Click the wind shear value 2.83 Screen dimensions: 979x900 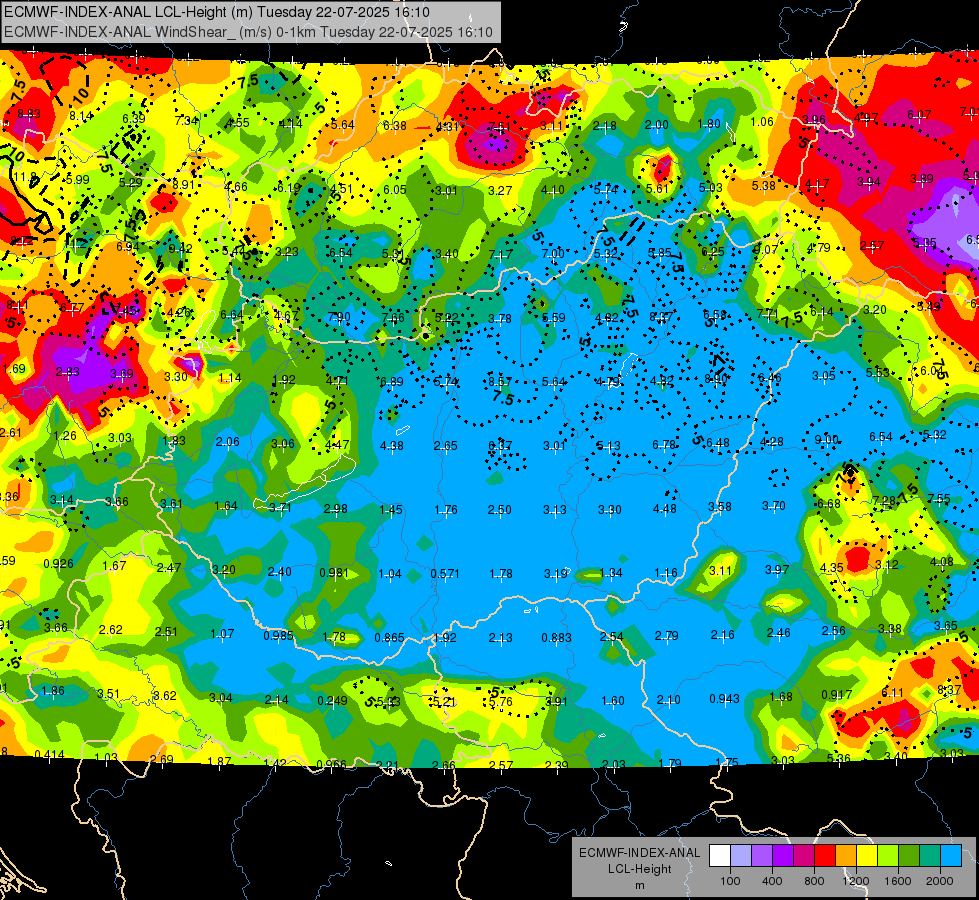click(x=67, y=372)
